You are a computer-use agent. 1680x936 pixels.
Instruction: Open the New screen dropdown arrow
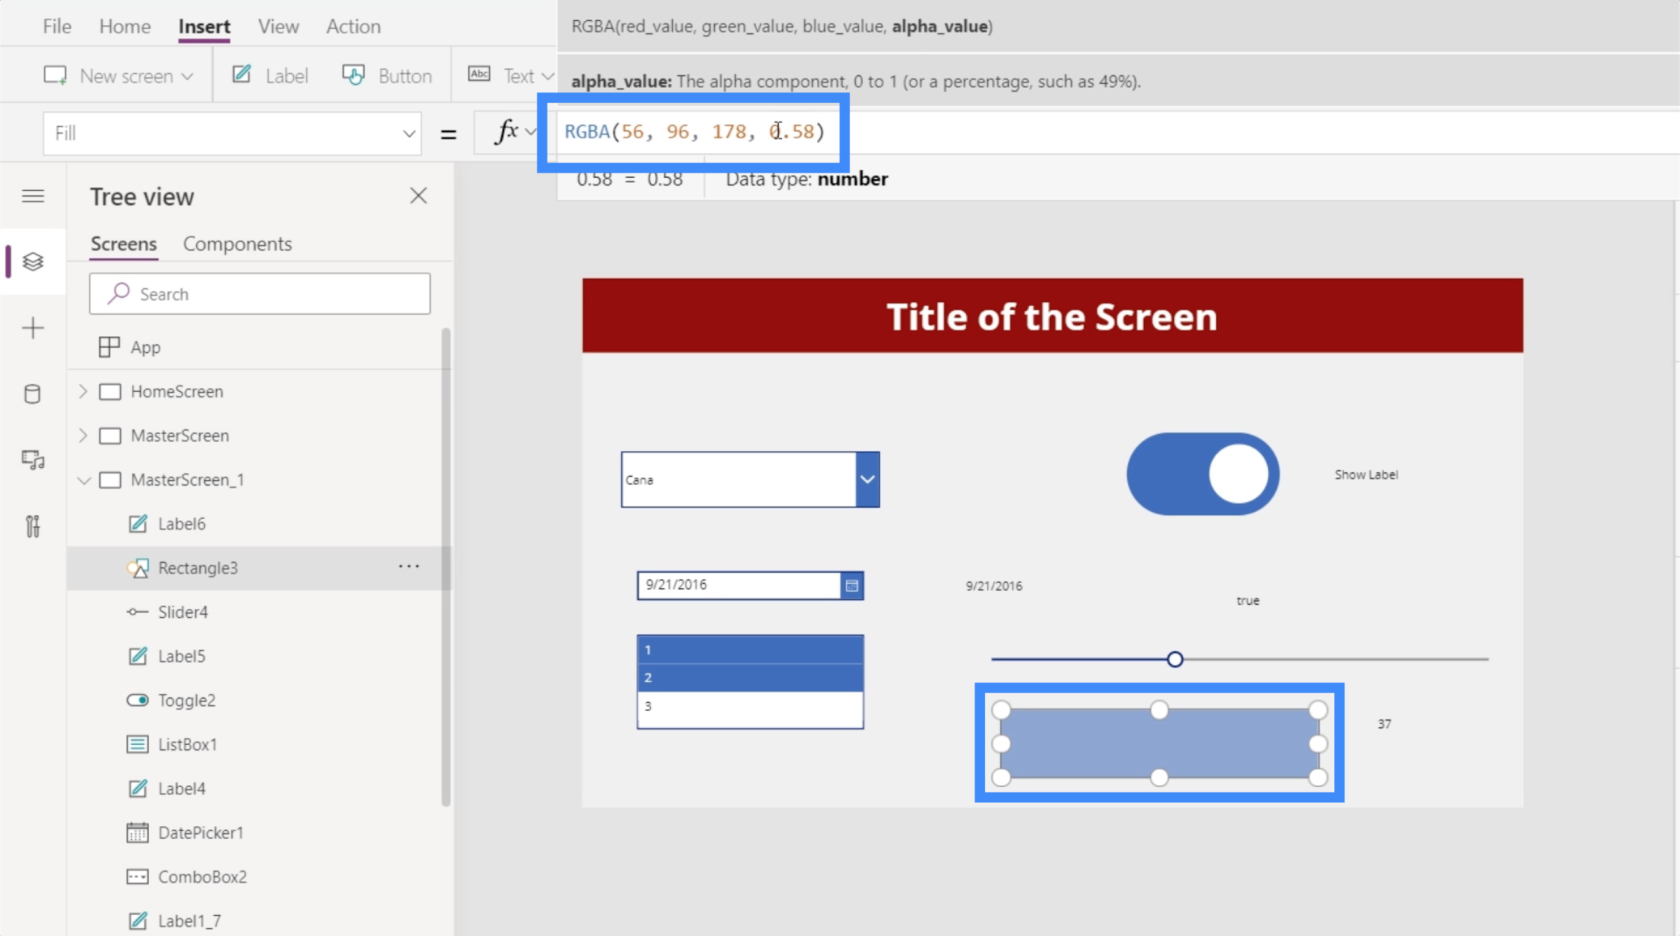tap(187, 76)
